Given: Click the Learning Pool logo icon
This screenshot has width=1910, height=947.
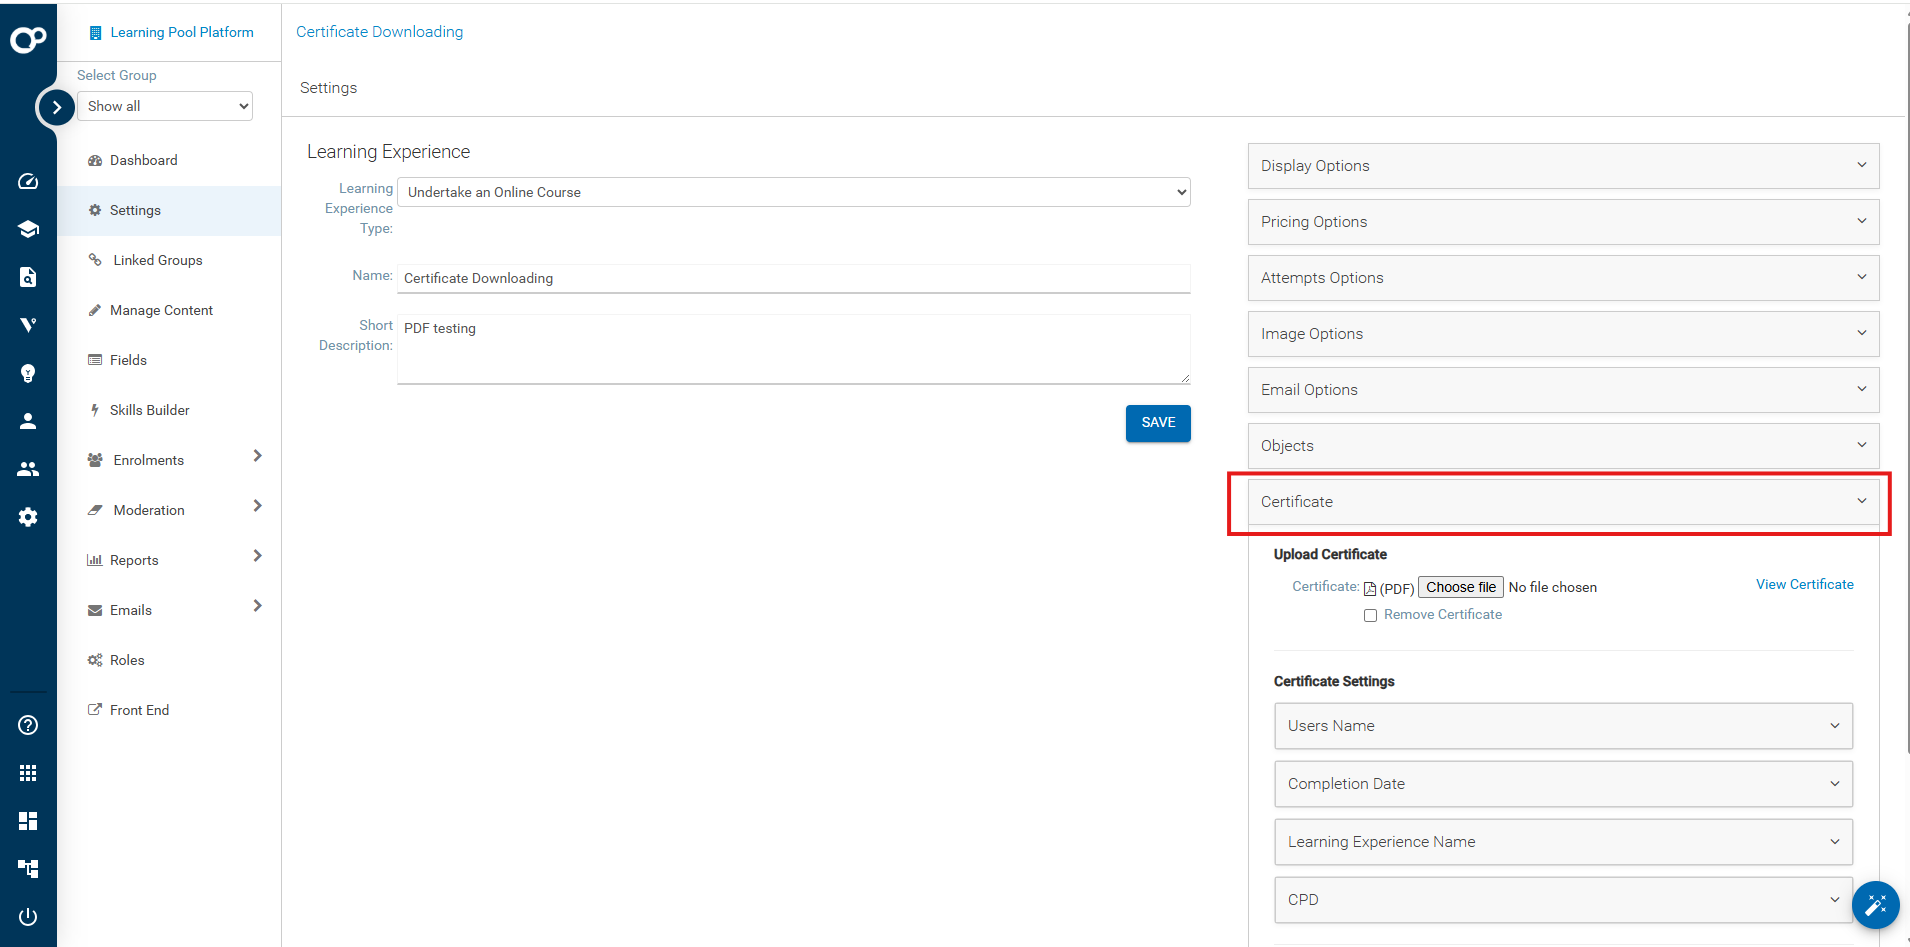Looking at the screenshot, I should (x=28, y=39).
